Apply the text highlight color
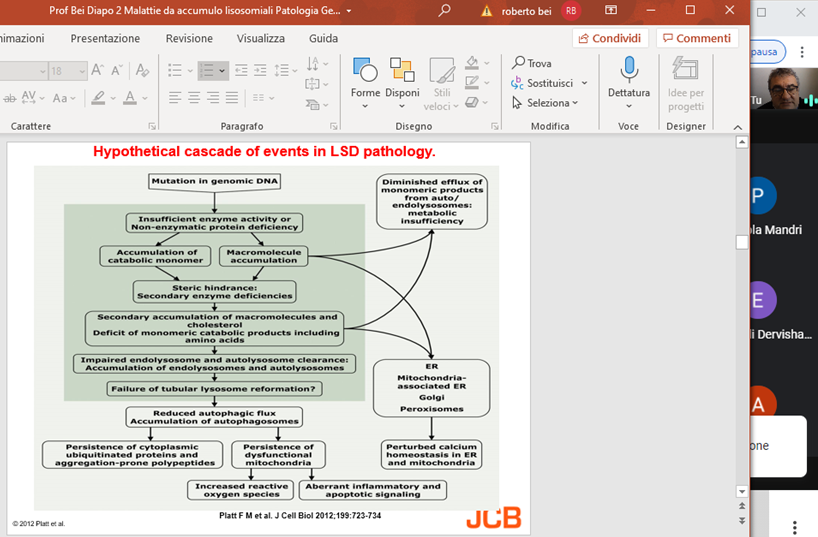The image size is (818, 537). (98, 98)
